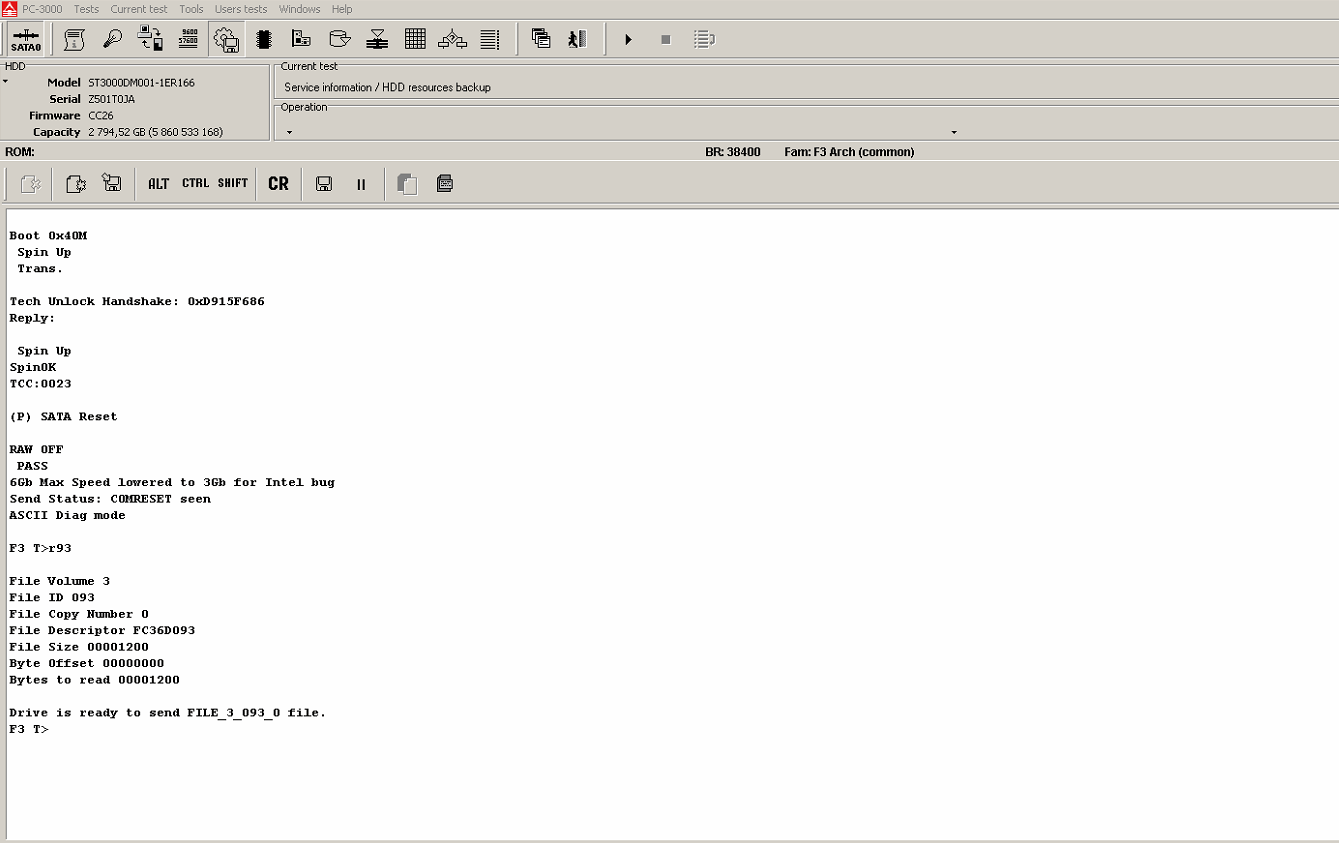Click the terminal keyboard icon
Viewport: 1339px width, 843px height.
click(x=445, y=184)
